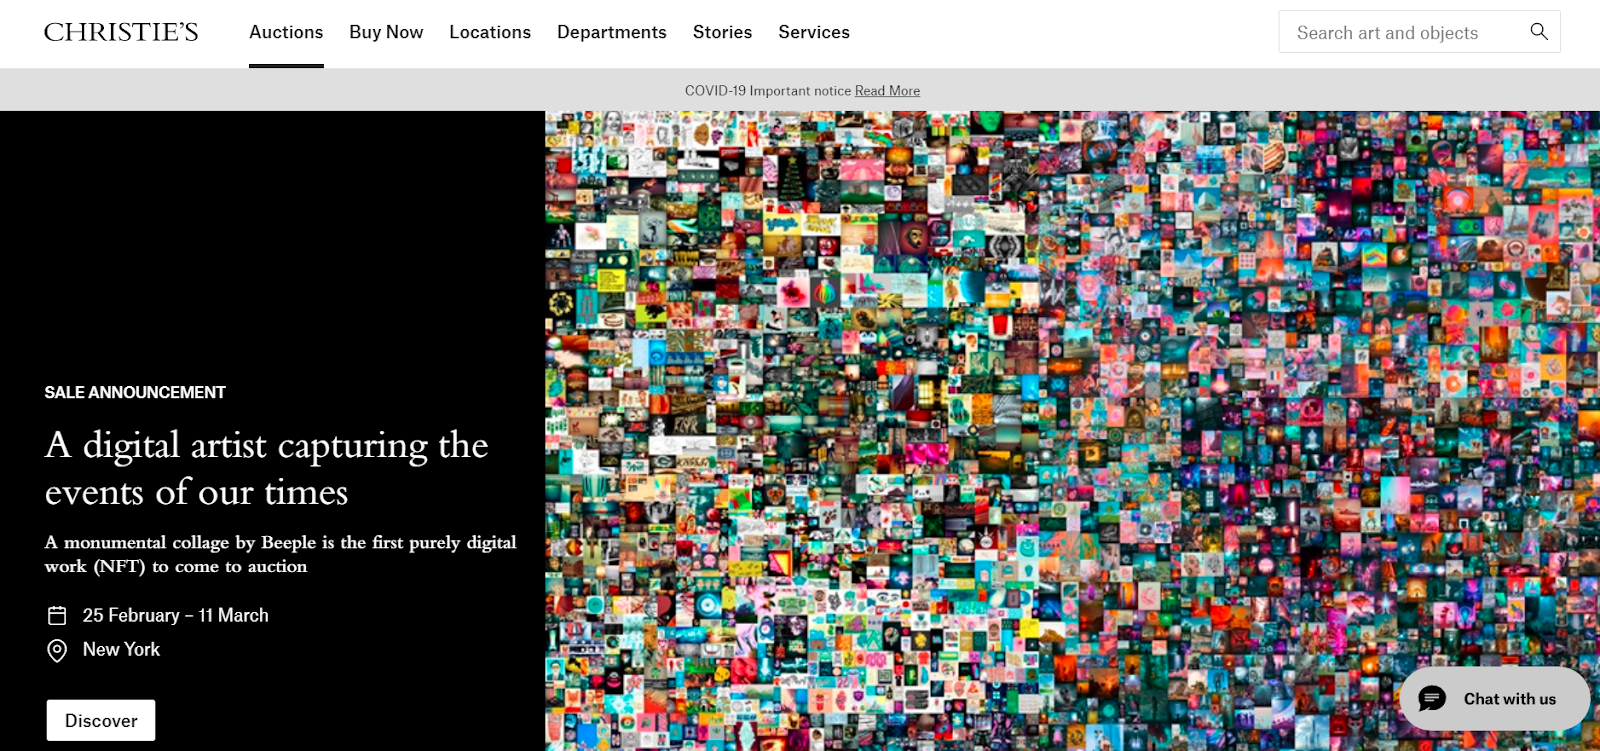Click the COVID-19 Important notice text
1600x751 pixels.
click(768, 91)
